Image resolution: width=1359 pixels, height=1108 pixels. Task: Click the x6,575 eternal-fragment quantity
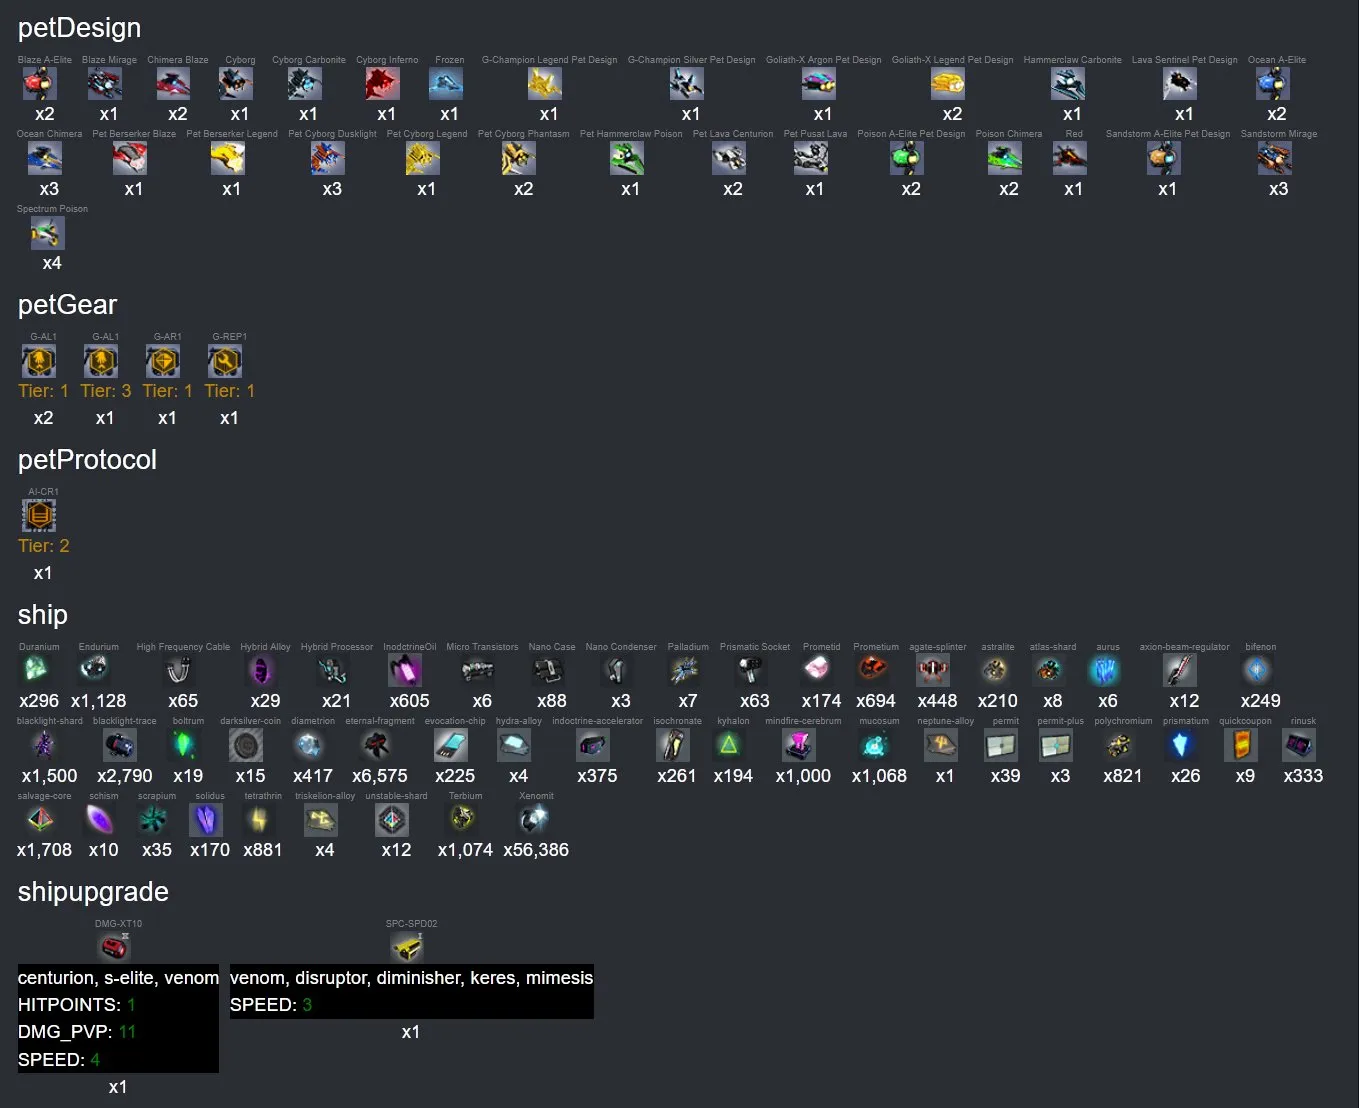380,776
